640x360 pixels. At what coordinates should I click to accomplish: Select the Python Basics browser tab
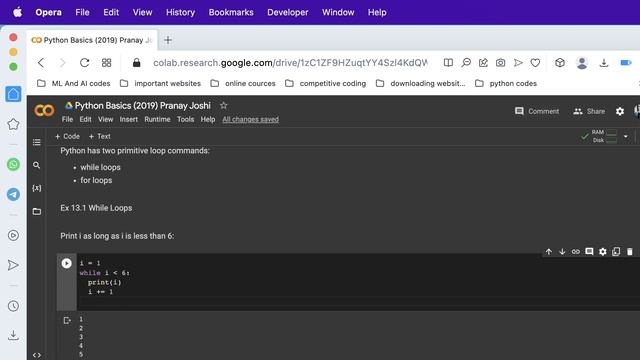pyautogui.click(x=92, y=40)
